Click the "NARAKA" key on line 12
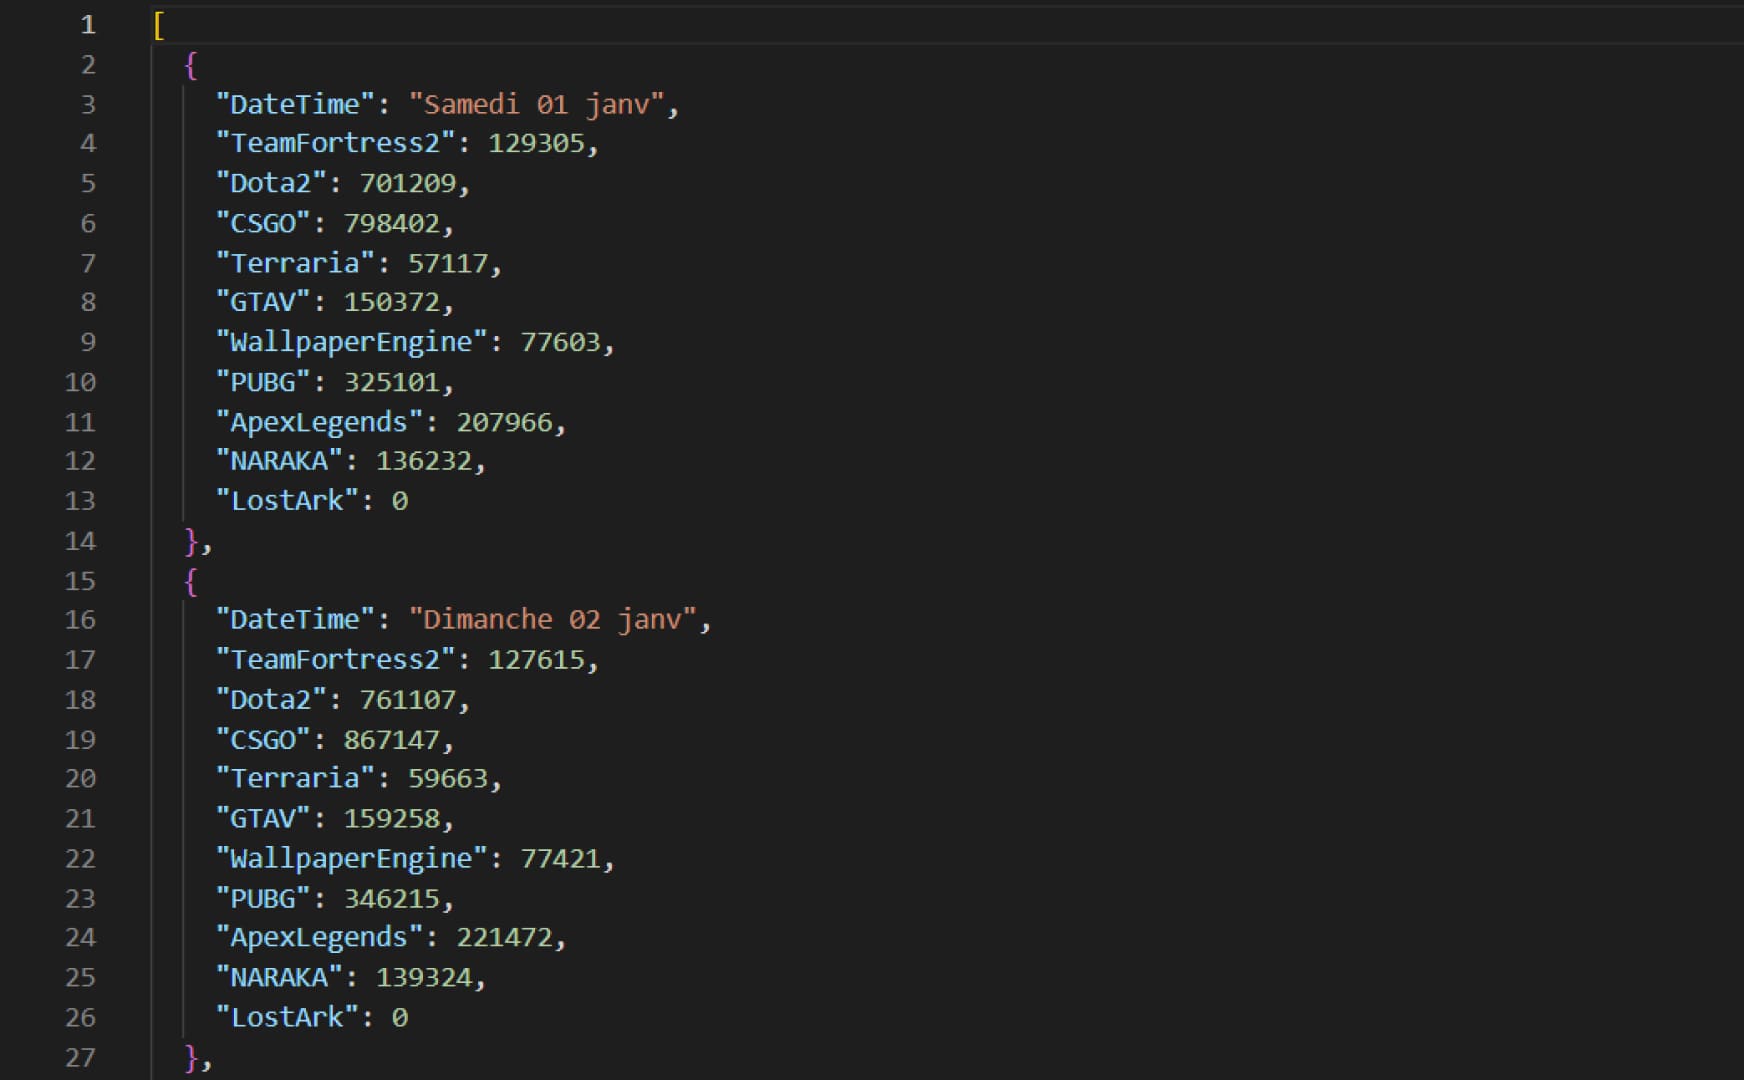The height and width of the screenshot is (1080, 1744). click(x=279, y=461)
